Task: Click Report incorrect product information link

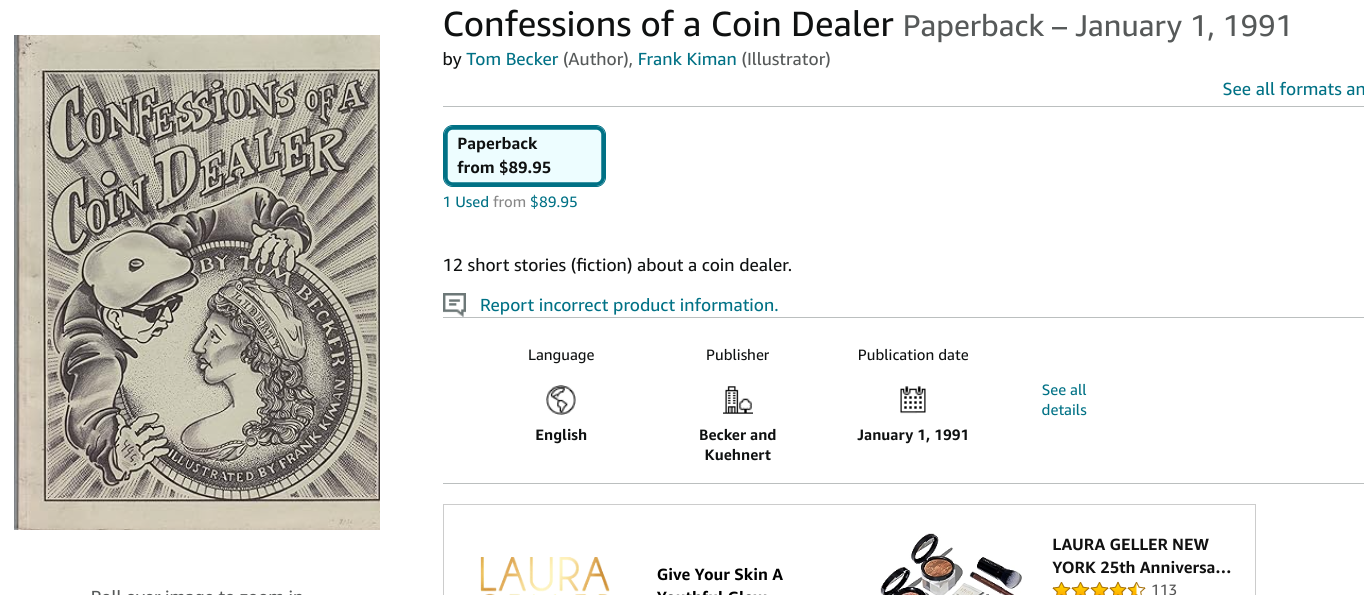Action: tap(628, 305)
